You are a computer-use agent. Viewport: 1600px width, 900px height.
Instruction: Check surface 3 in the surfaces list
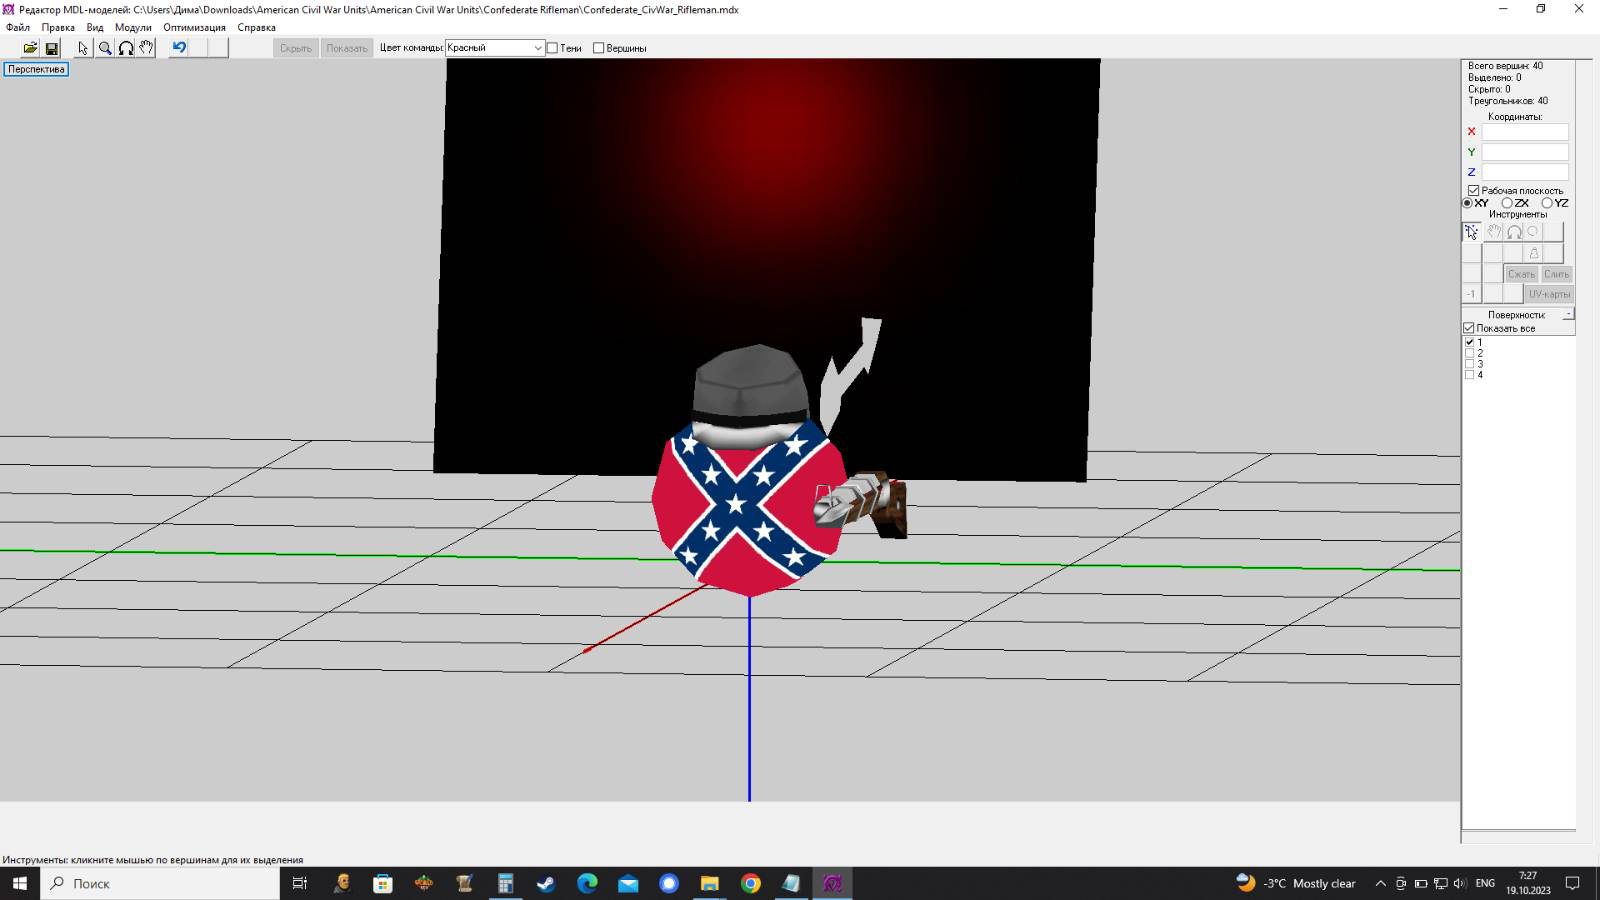pyautogui.click(x=1470, y=364)
